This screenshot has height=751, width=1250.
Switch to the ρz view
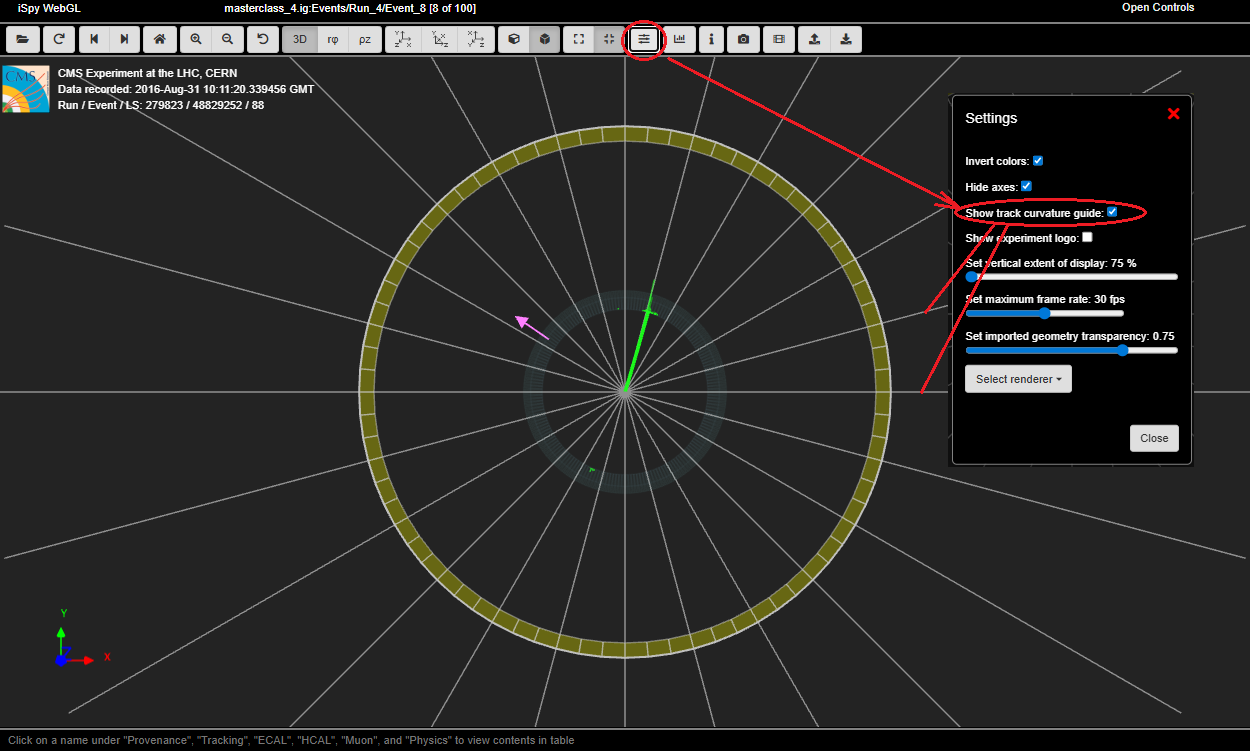[x=365, y=40]
